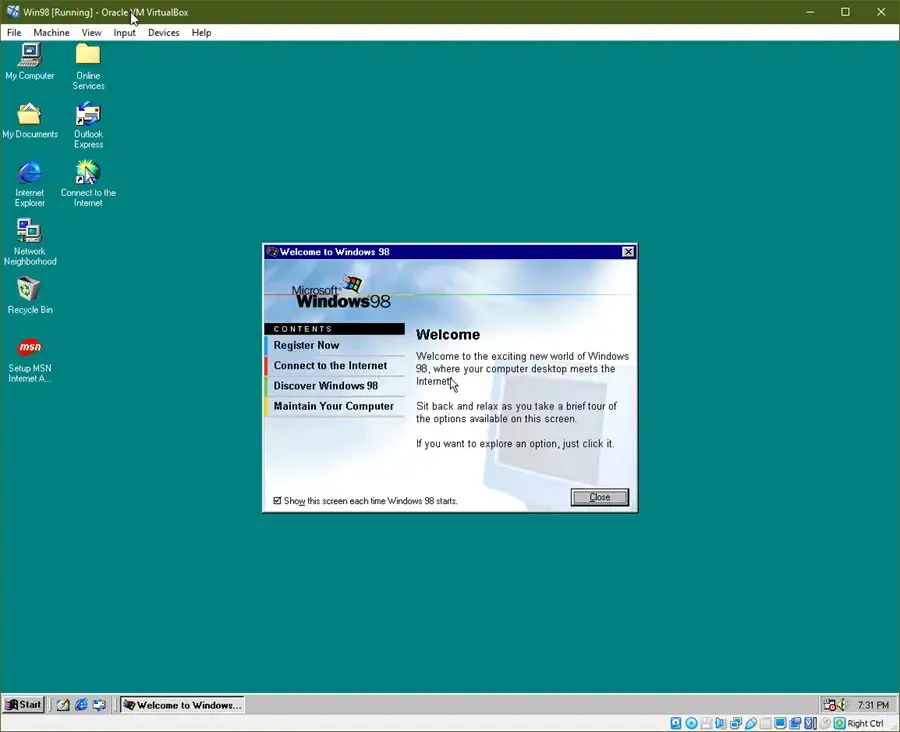The height and width of the screenshot is (732, 900).
Task: Click VirtualBox USB status icon
Action: tap(751, 723)
